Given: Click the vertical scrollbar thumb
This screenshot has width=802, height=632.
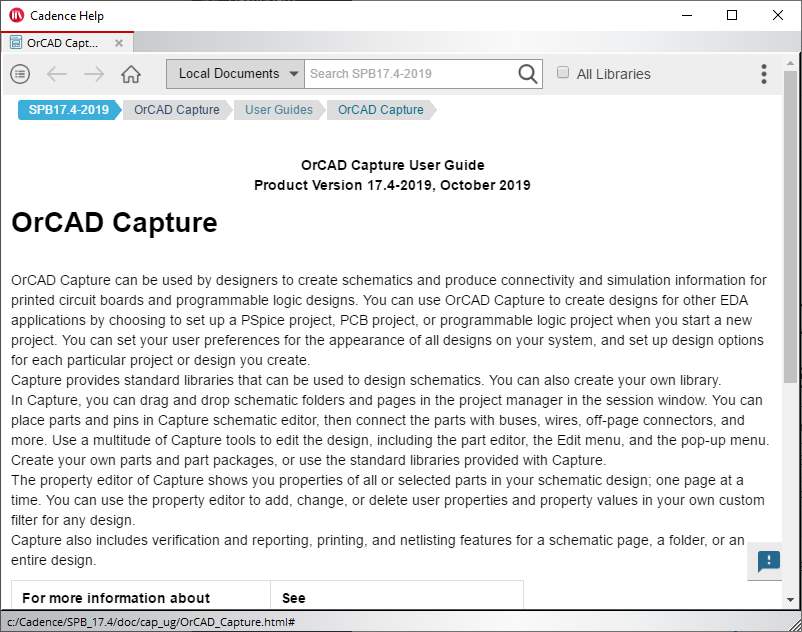Looking at the screenshot, I should (790, 227).
